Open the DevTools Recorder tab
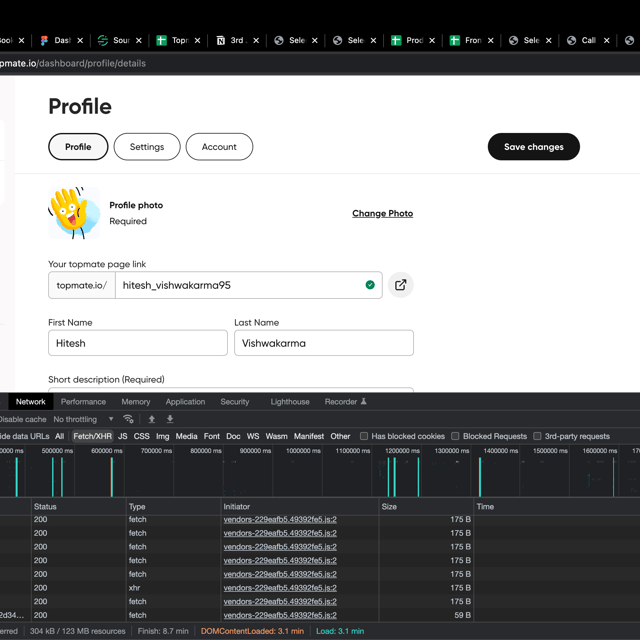Screen dimensions: 640x640 345,402
